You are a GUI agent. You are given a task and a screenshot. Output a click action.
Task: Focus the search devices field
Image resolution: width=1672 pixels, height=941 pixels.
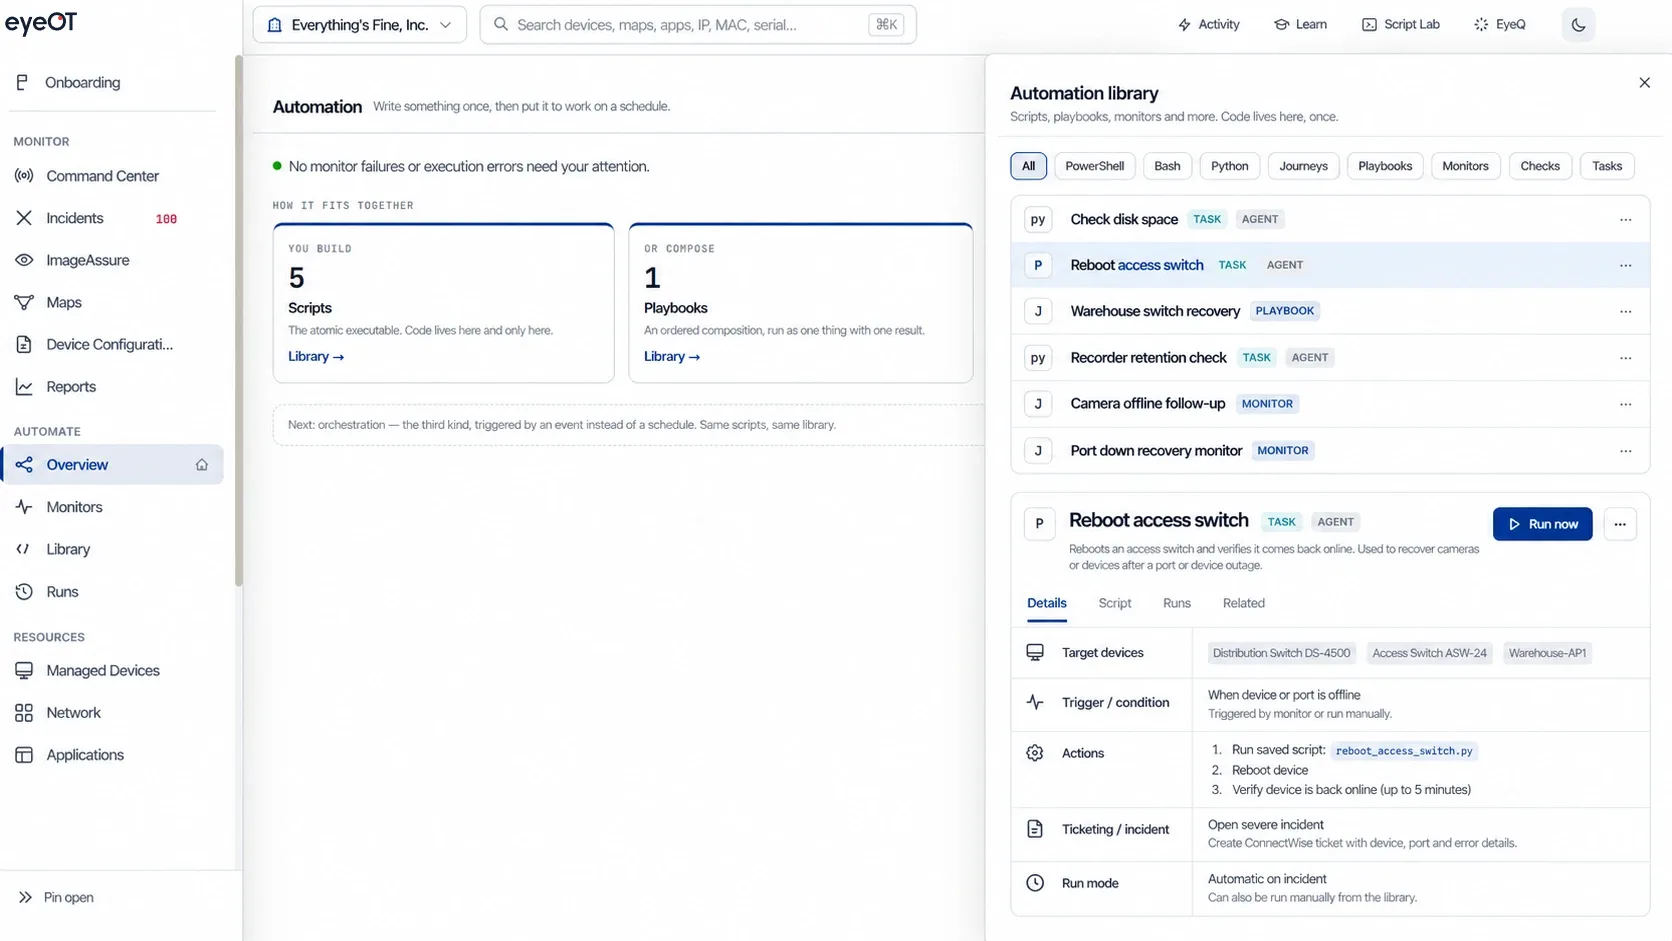698,25
